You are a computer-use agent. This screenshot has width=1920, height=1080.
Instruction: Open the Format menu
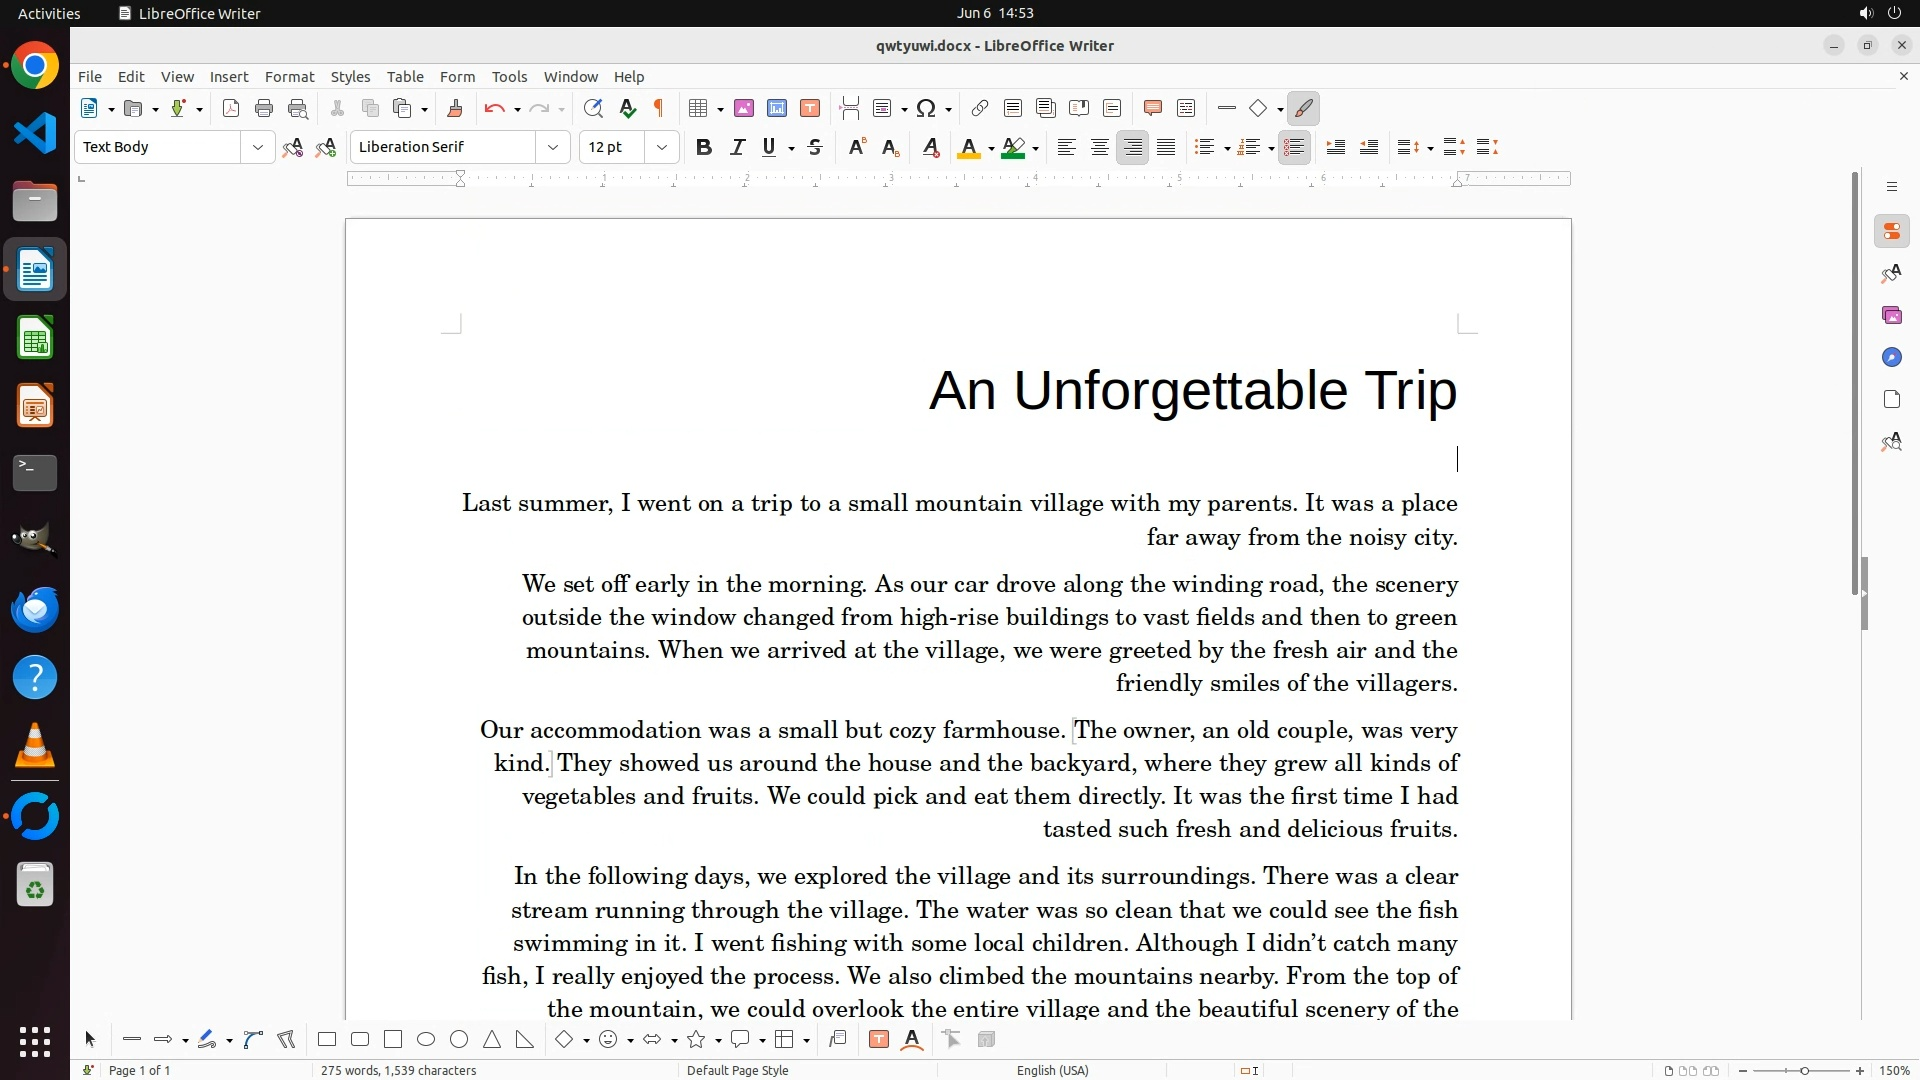289,77
